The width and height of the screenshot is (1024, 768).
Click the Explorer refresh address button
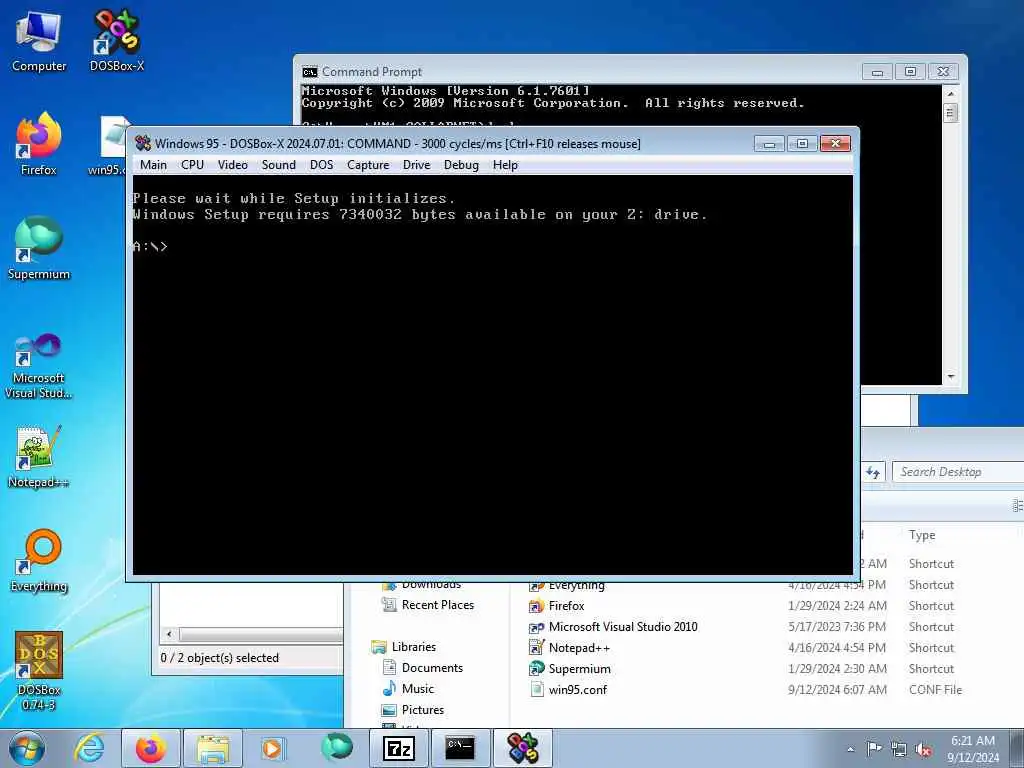pyautogui.click(x=873, y=472)
